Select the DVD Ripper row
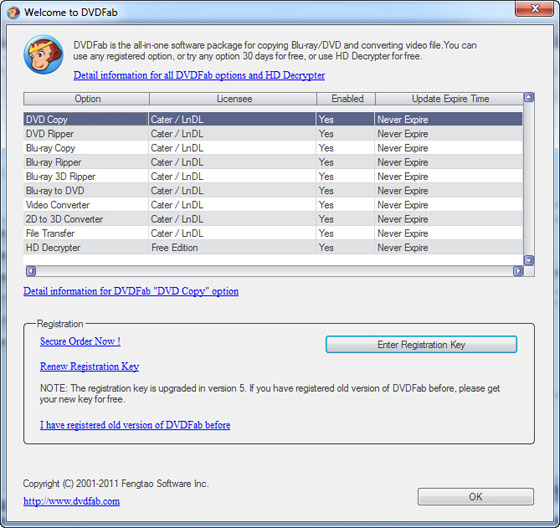 [x=273, y=134]
